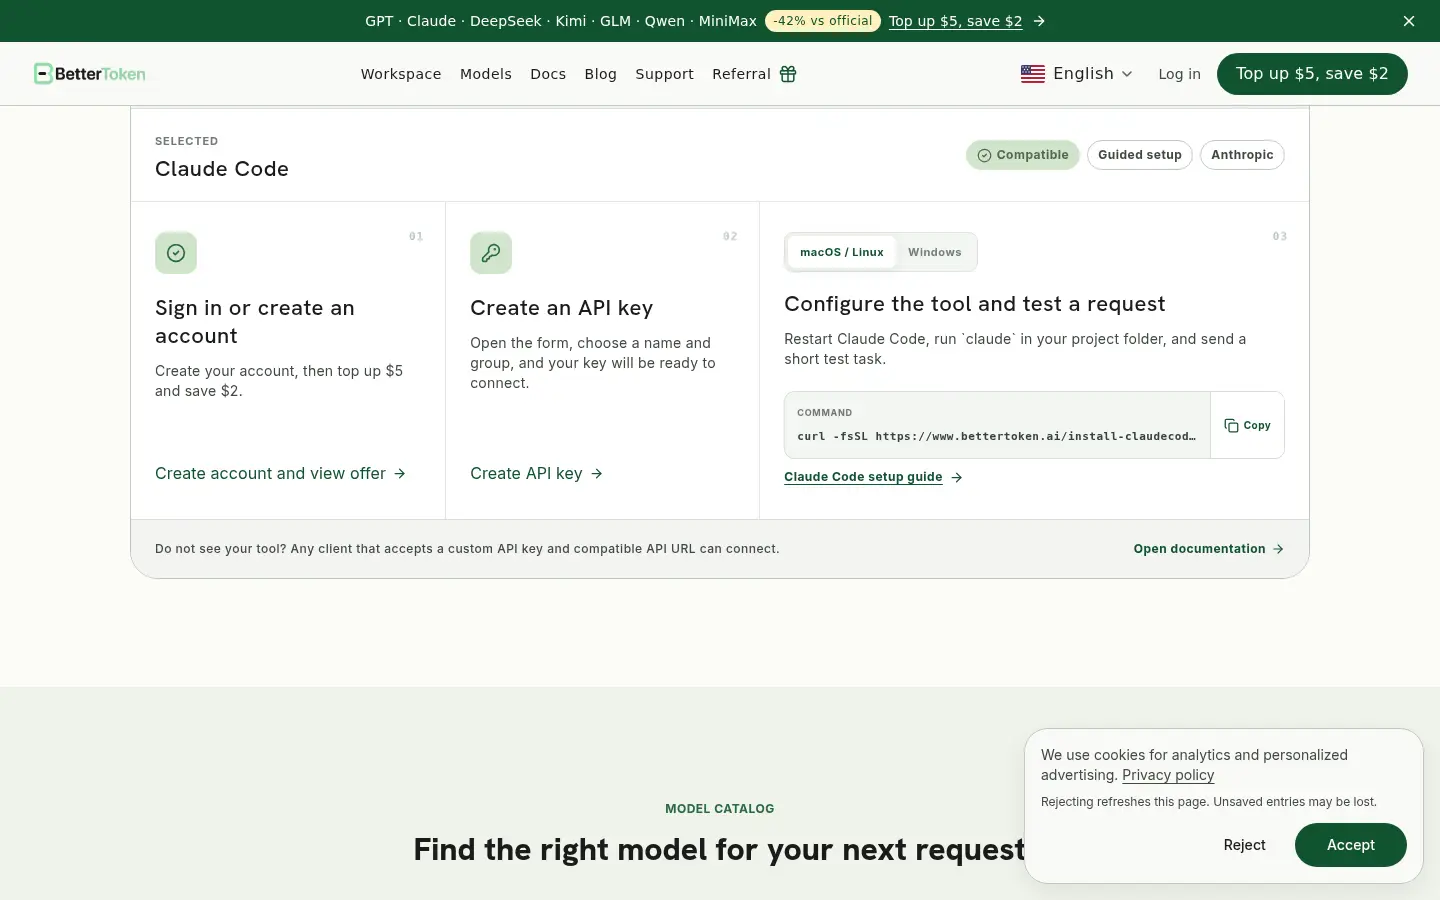Click the Referral gift icon
Screen dimensions: 1440x900
click(788, 74)
